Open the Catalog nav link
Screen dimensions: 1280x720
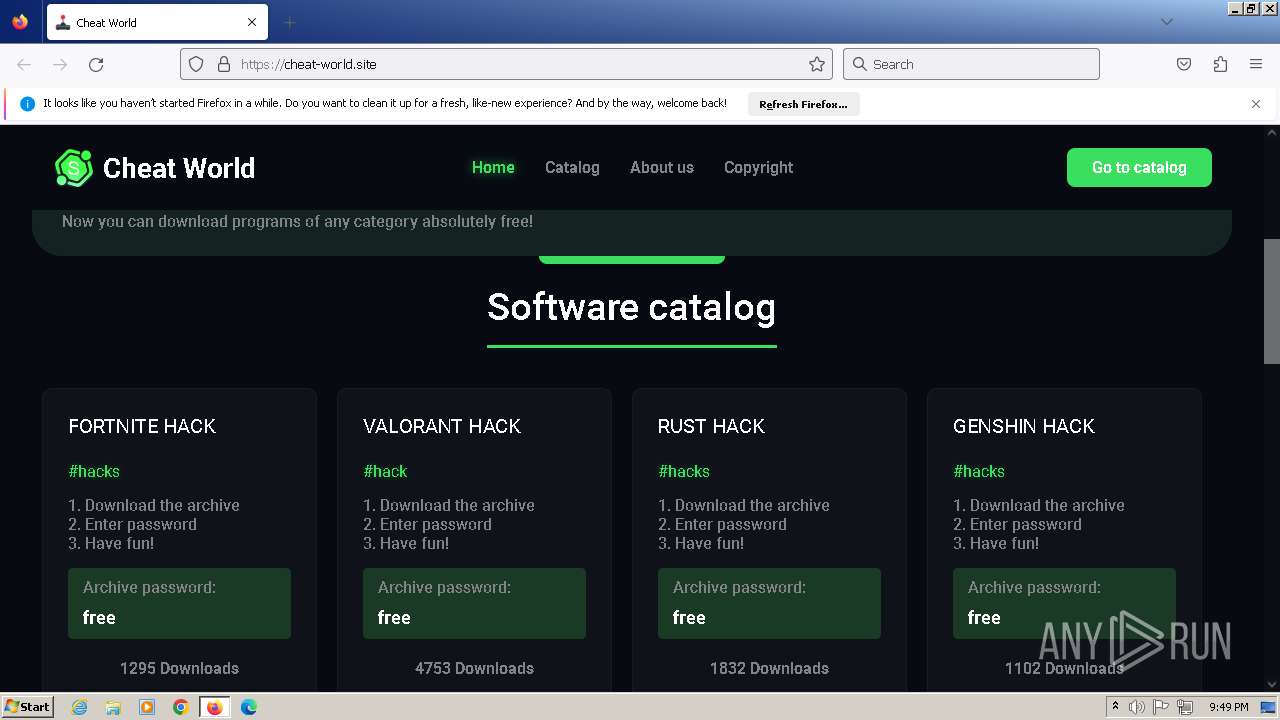tap(572, 168)
